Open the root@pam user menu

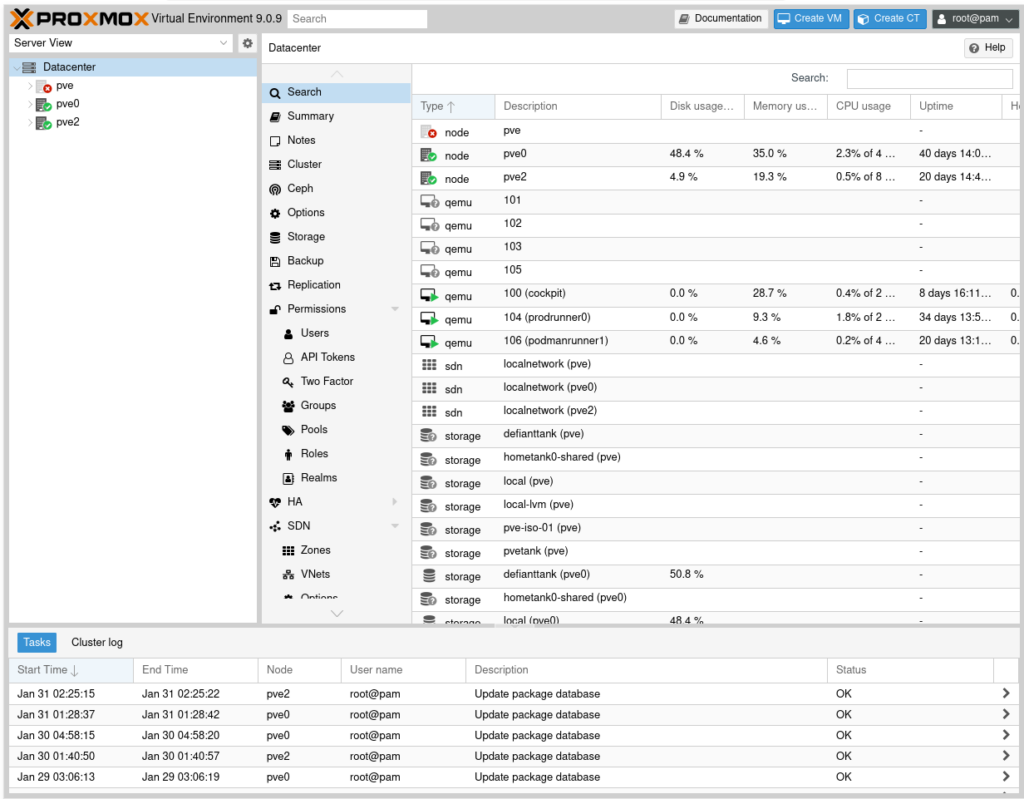pos(974,18)
